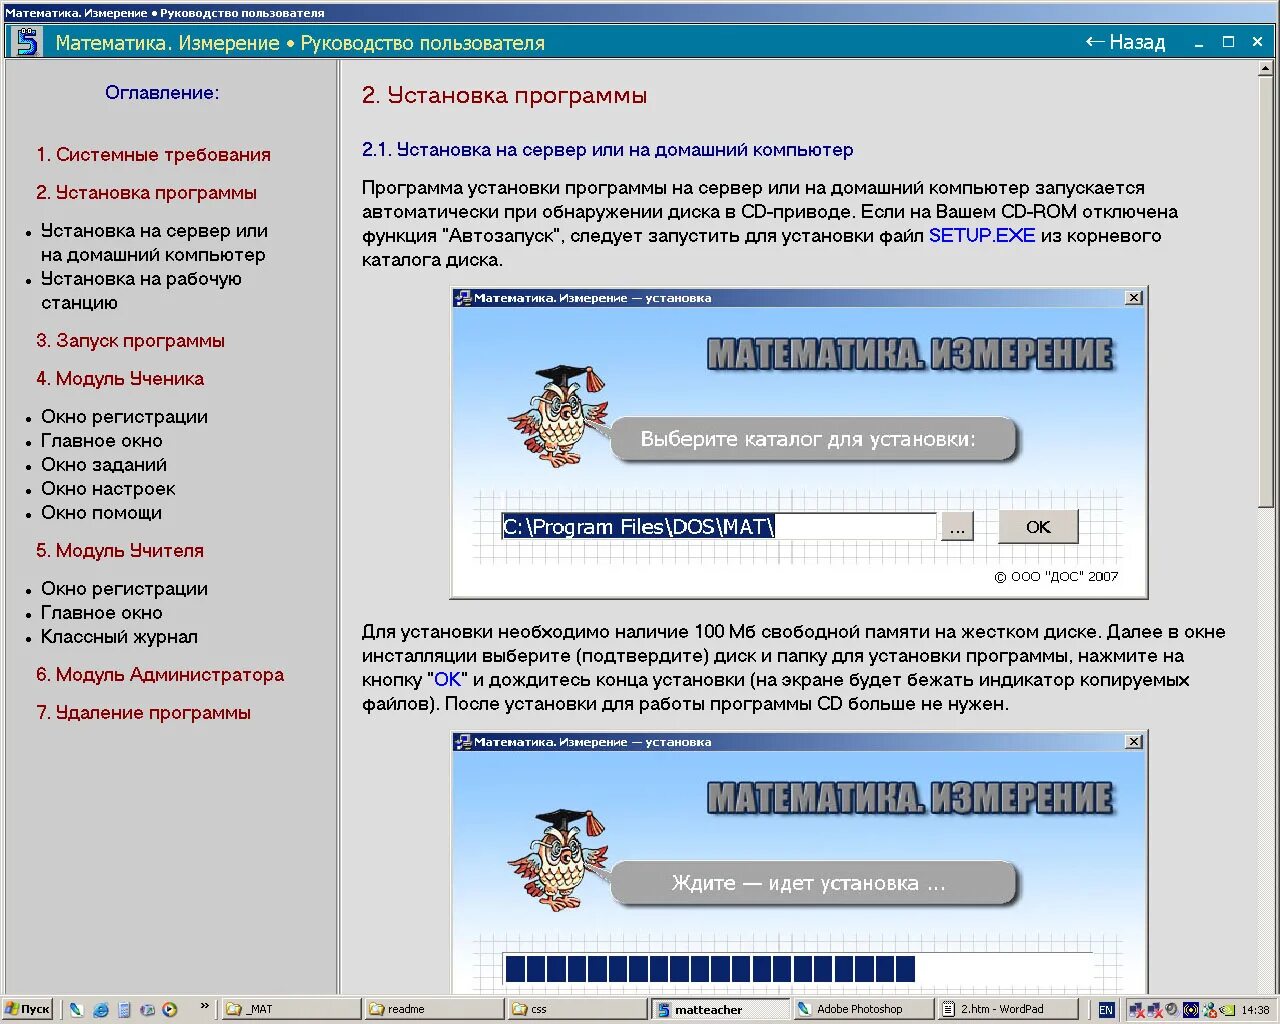Open Классный журнал item
Image resolution: width=1280 pixels, height=1024 pixels.
coord(119,637)
